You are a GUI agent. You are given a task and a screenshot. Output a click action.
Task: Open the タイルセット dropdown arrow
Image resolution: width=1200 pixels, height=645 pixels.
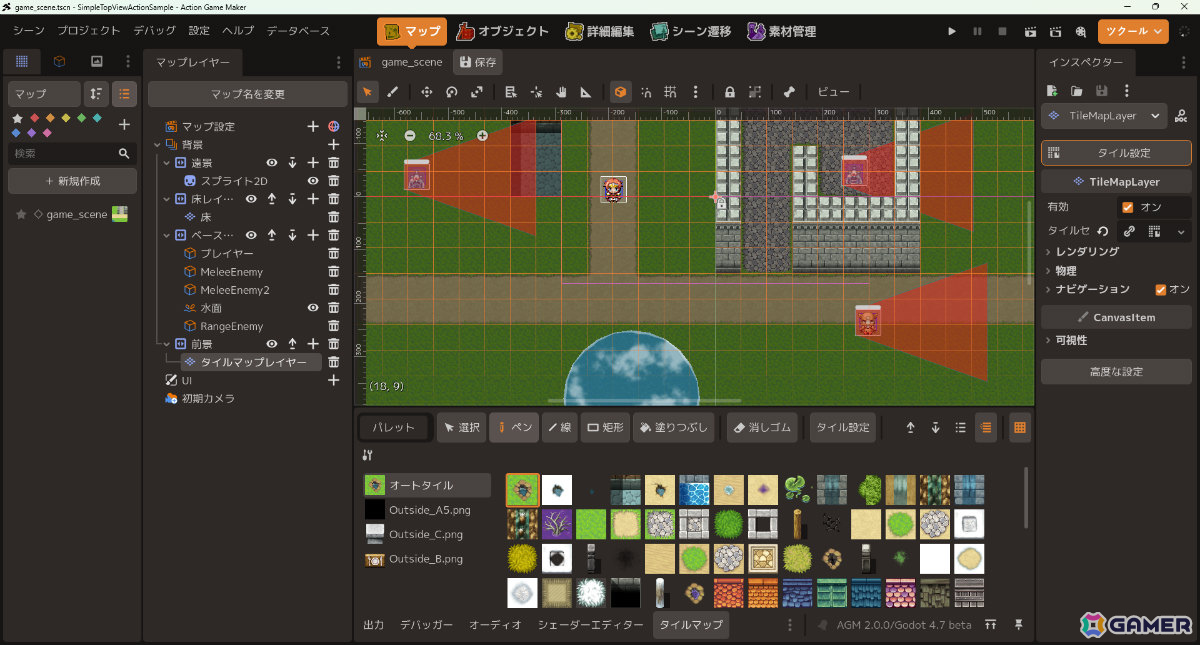1181,231
